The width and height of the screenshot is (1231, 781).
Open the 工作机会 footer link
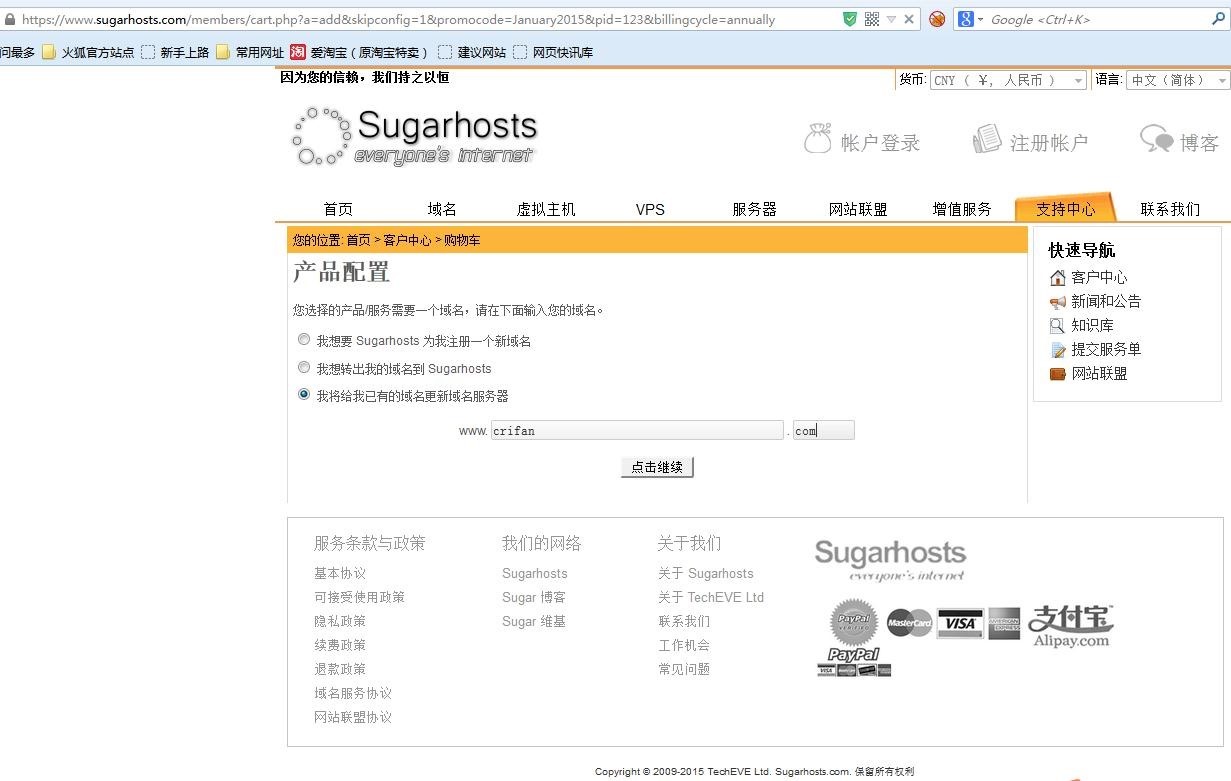coord(684,645)
